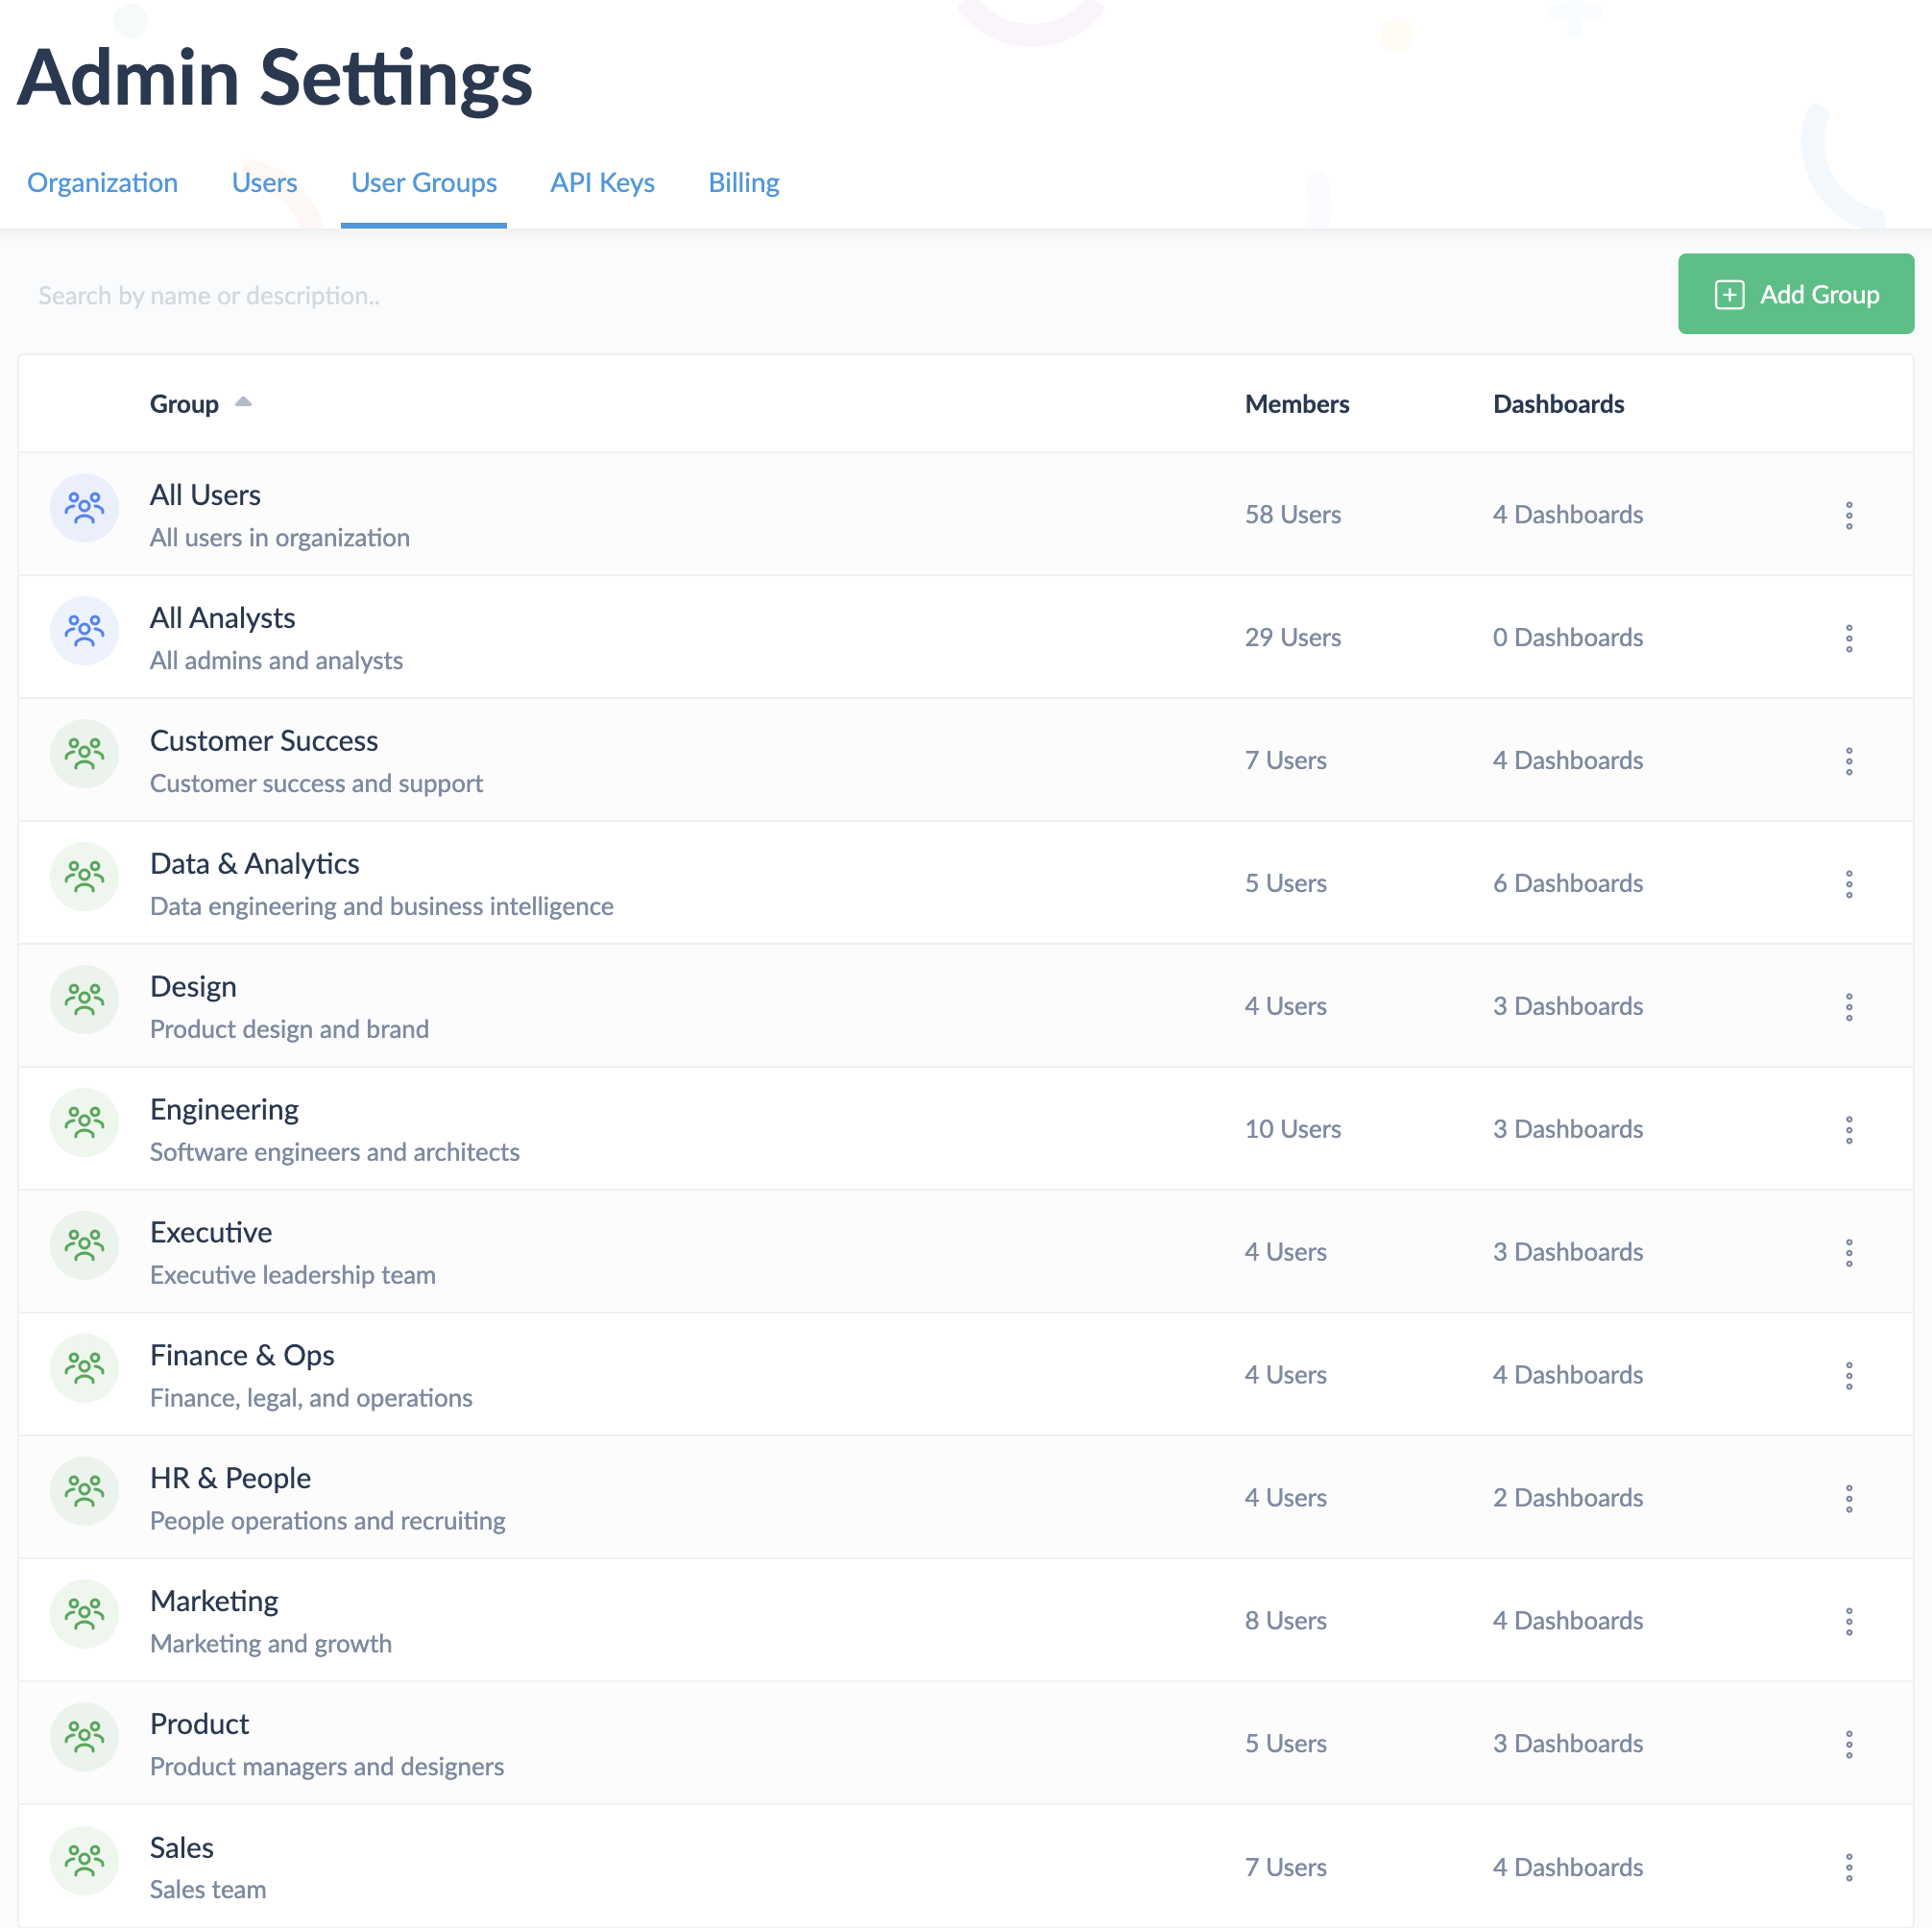Image resolution: width=1932 pixels, height=1928 pixels.
Task: Open the Marketing row options menu
Action: [x=1848, y=1622]
